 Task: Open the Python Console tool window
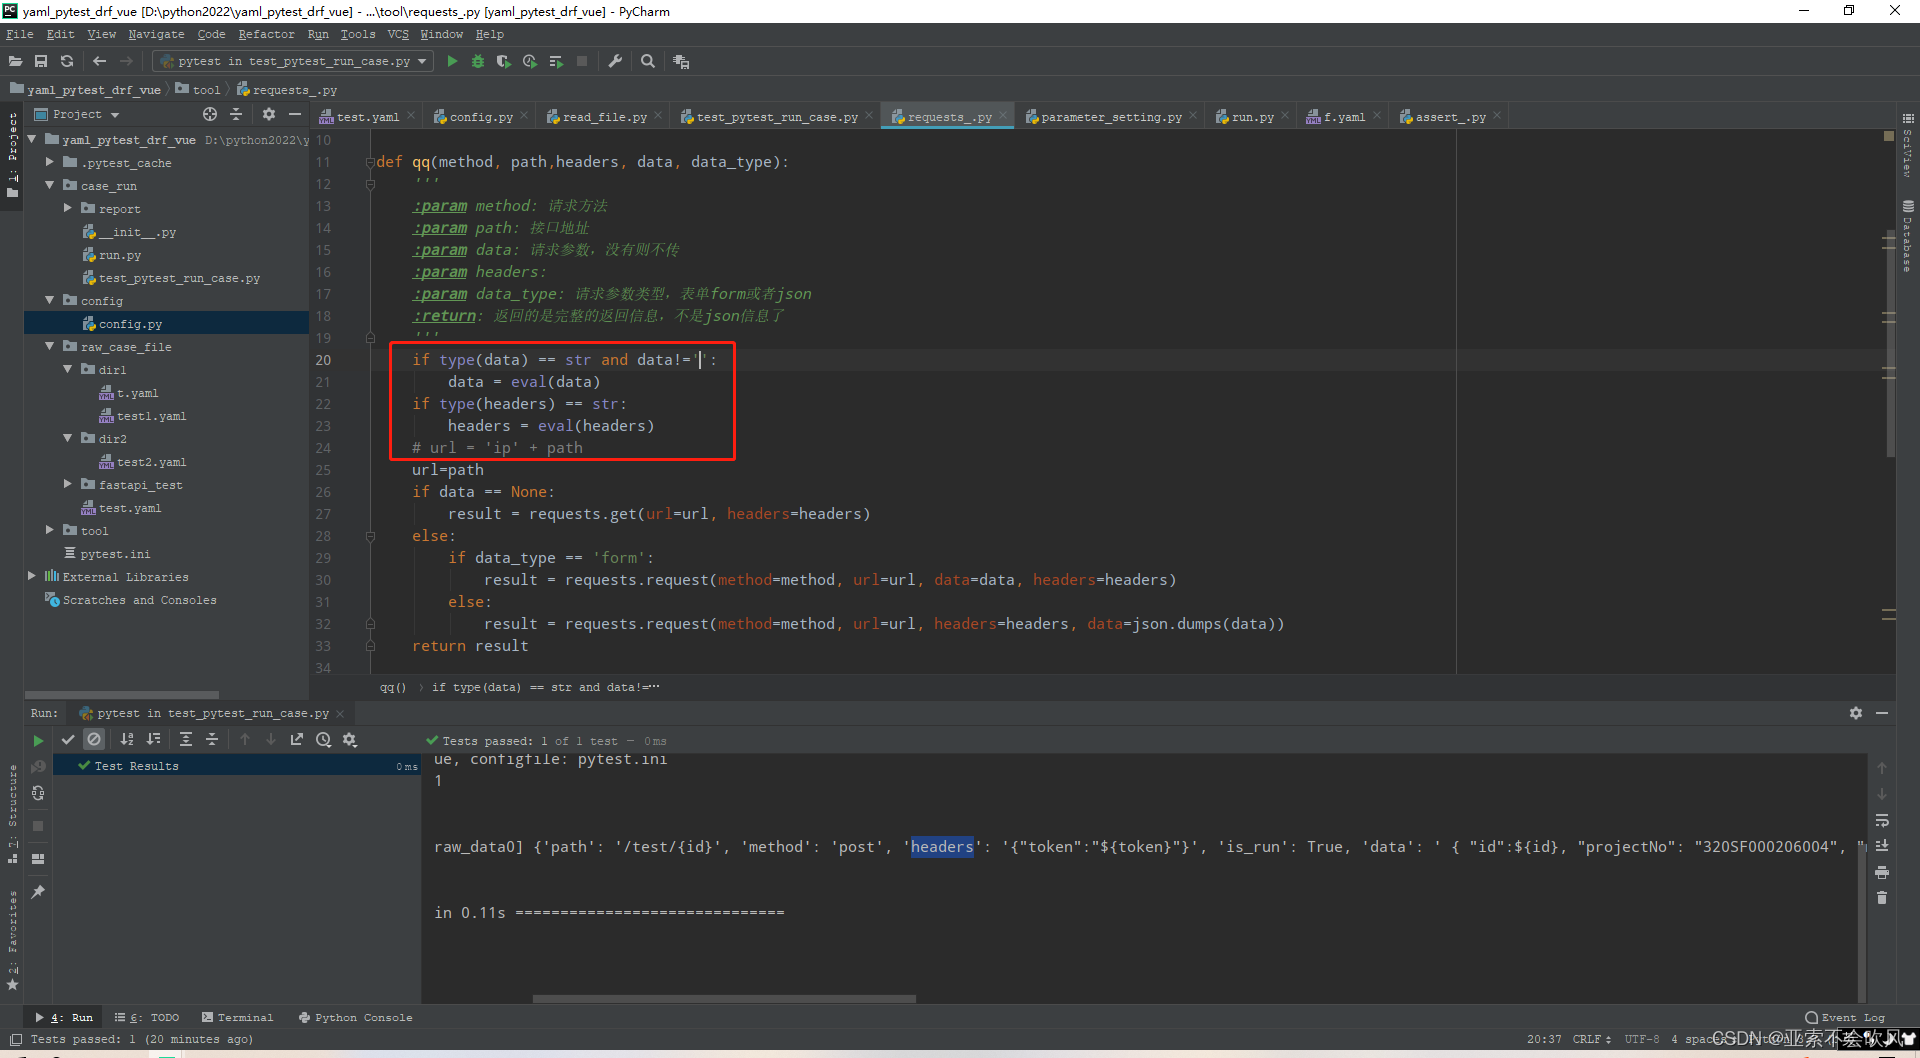click(x=355, y=1017)
